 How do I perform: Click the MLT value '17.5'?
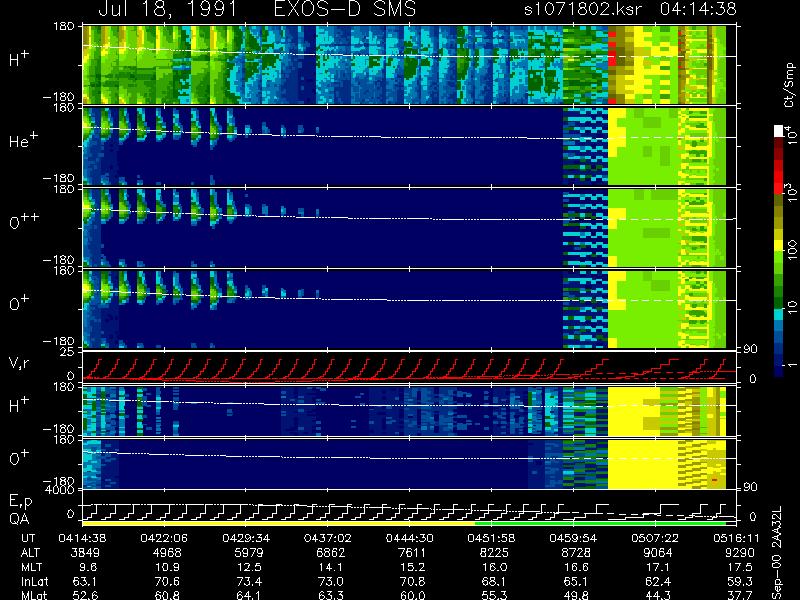pos(740,567)
